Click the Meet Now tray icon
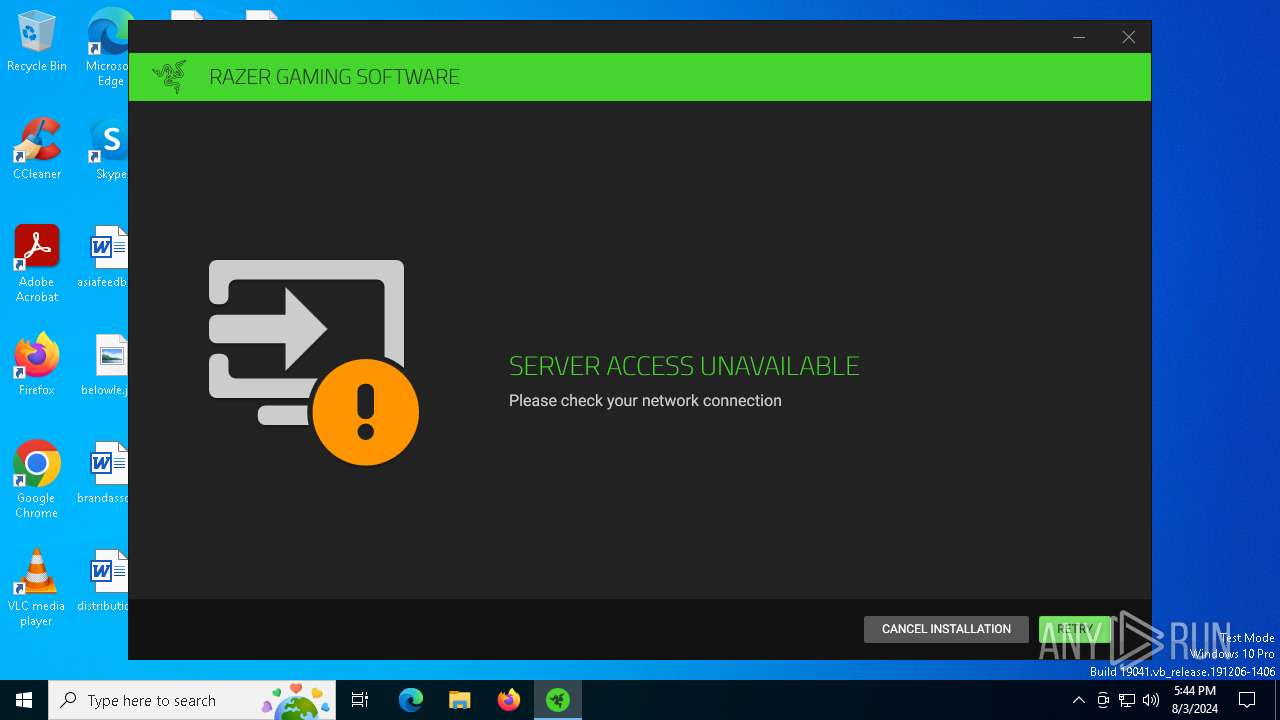This screenshot has height=720, width=1280. [1103, 700]
